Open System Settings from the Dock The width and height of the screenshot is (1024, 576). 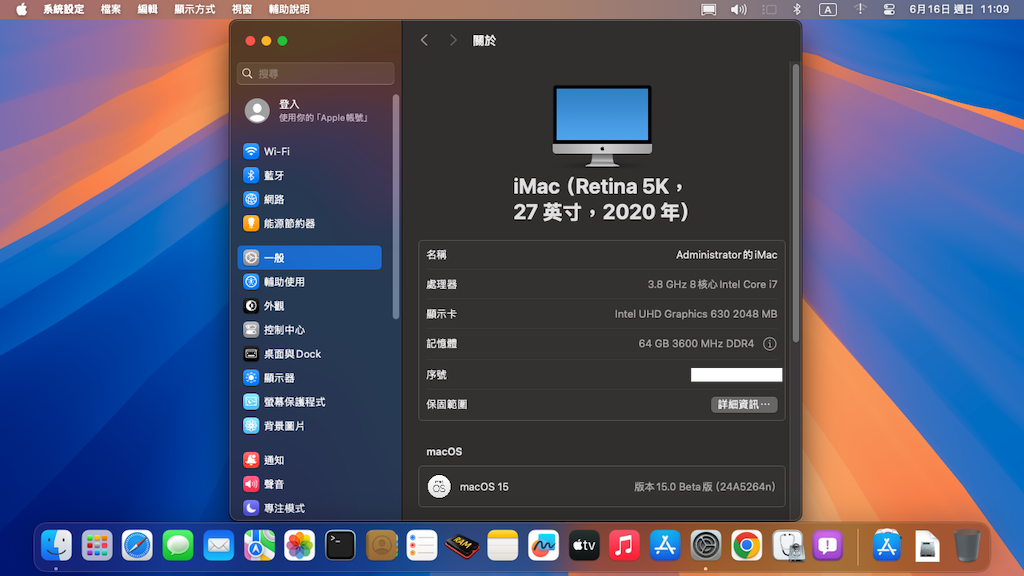706,545
